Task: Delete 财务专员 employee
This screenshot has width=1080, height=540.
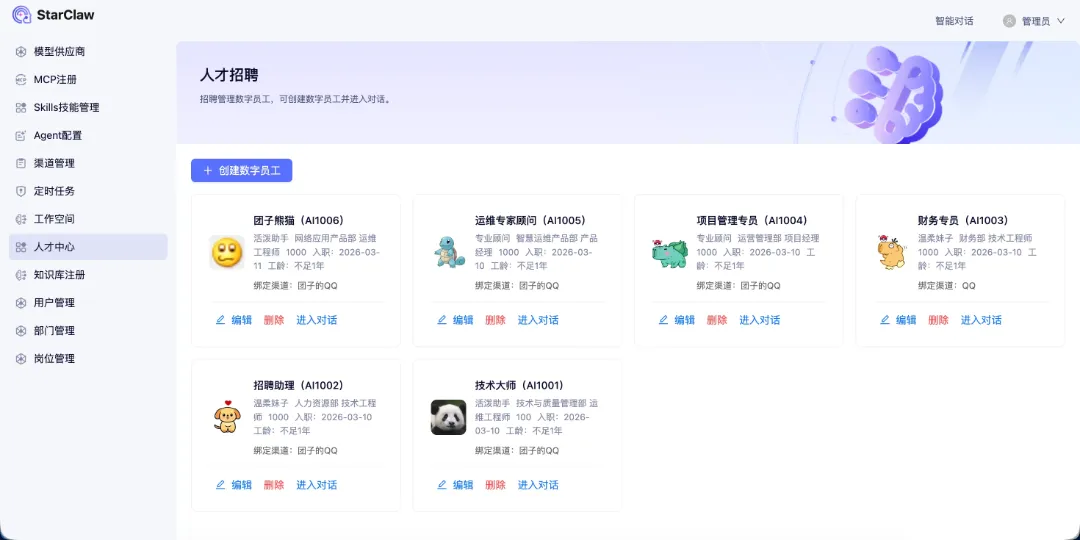Action: tap(938, 320)
